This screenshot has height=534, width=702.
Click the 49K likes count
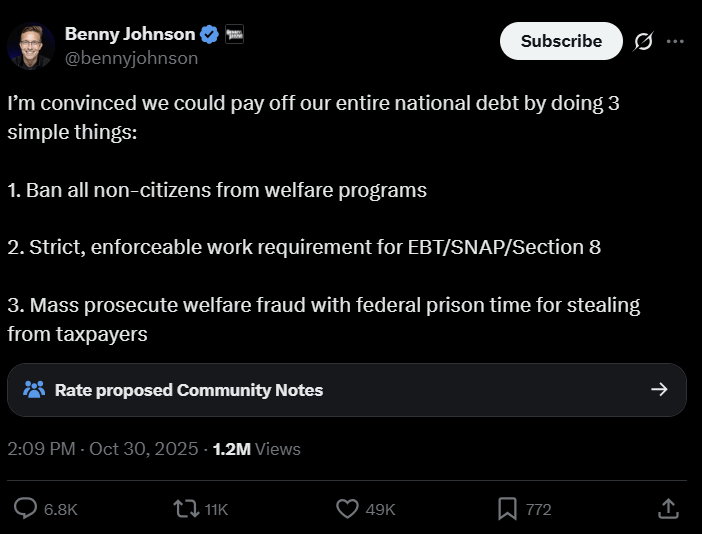point(380,510)
